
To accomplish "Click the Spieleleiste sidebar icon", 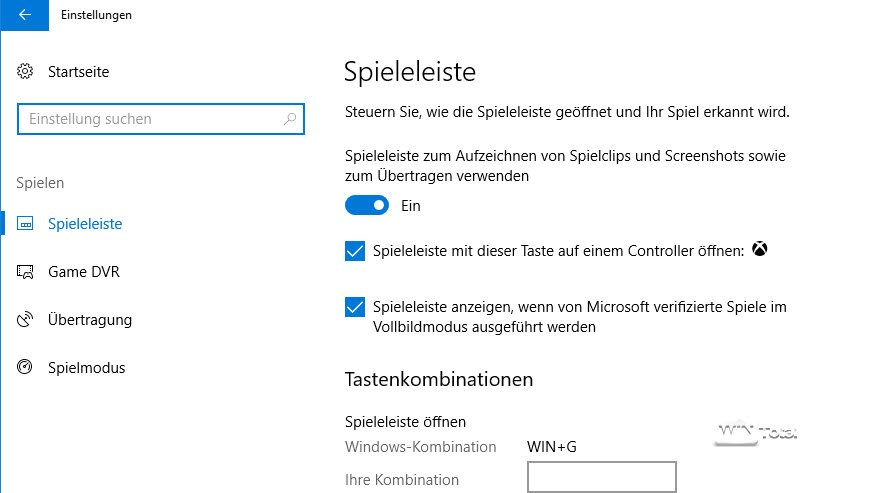I will point(27,224).
